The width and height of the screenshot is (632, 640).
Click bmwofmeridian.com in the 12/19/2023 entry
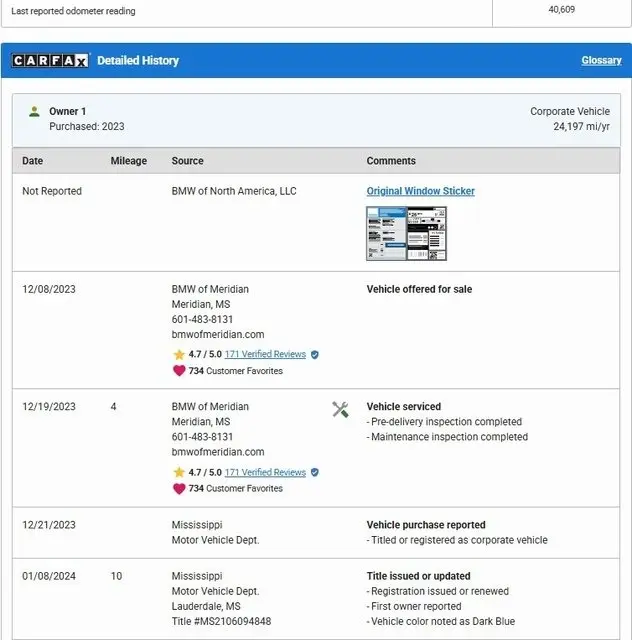218,452
